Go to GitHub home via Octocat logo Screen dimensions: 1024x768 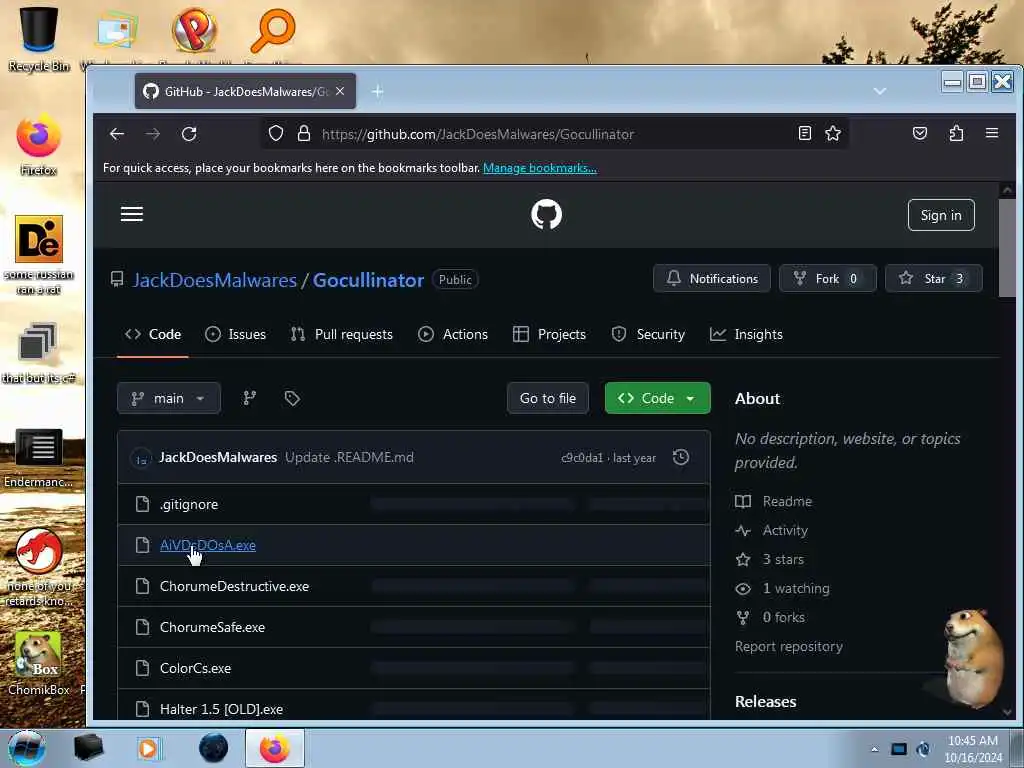coord(546,214)
